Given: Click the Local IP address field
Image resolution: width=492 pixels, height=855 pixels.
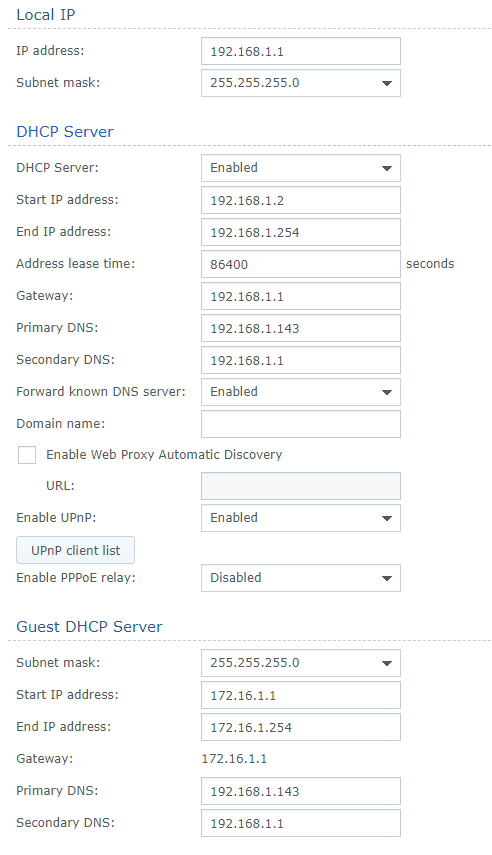Looking at the screenshot, I should 301,51.
